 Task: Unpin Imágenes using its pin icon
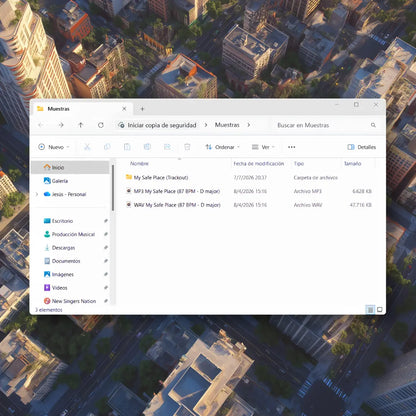click(x=106, y=274)
